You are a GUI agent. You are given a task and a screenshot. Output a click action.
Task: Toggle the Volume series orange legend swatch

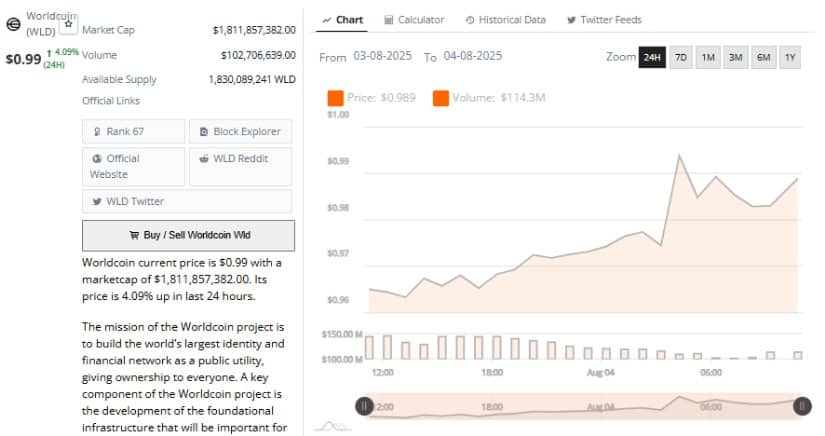tap(441, 98)
